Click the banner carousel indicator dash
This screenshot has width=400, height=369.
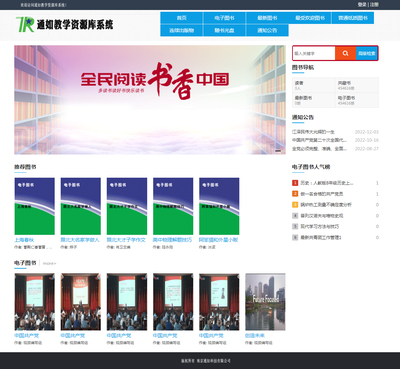point(278,151)
